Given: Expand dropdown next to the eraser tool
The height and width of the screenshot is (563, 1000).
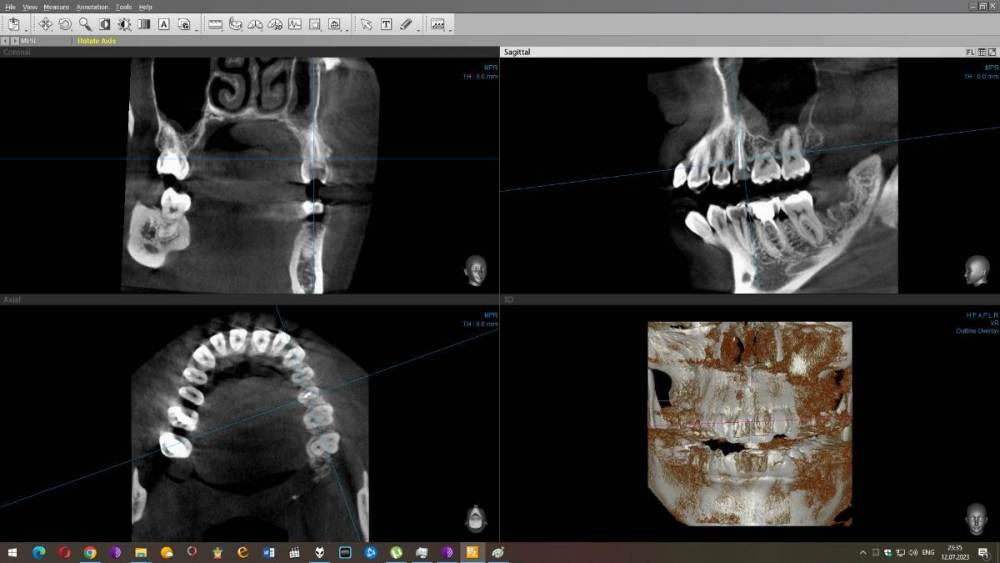Looking at the screenshot, I should point(418,29).
